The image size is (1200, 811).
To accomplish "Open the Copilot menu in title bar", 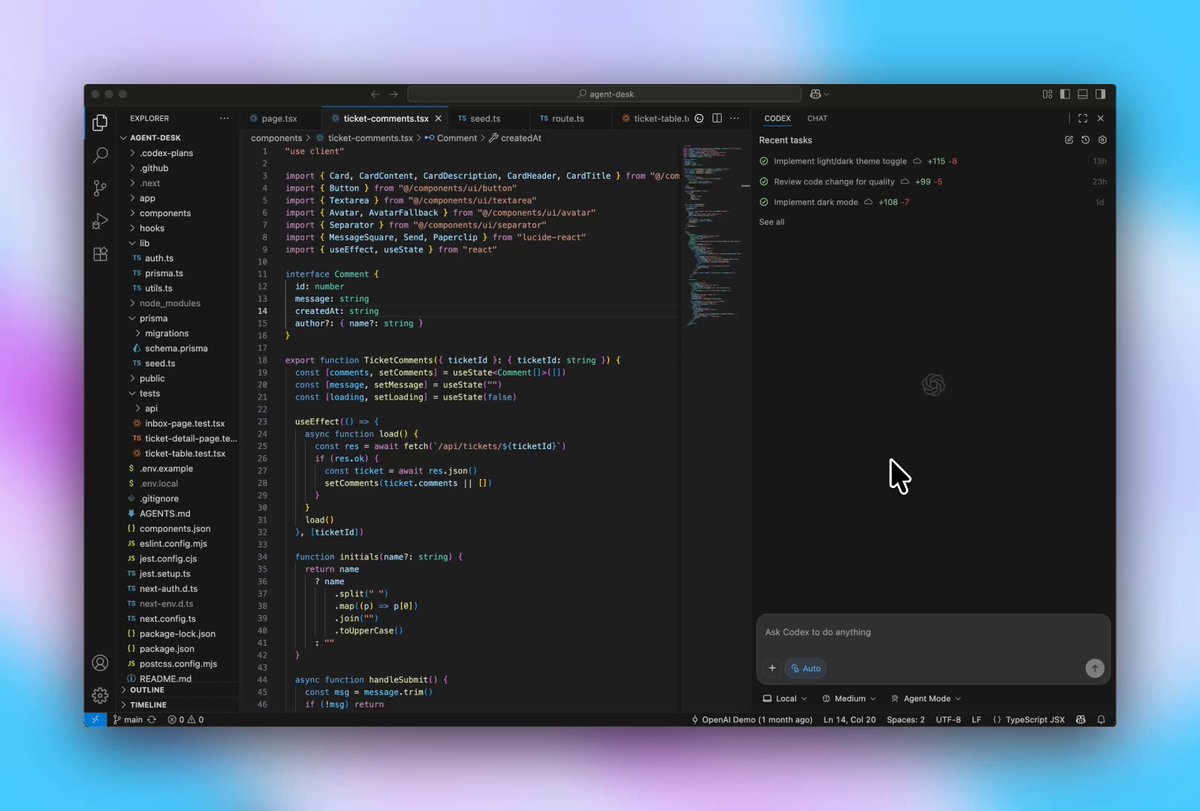I will click(x=820, y=94).
